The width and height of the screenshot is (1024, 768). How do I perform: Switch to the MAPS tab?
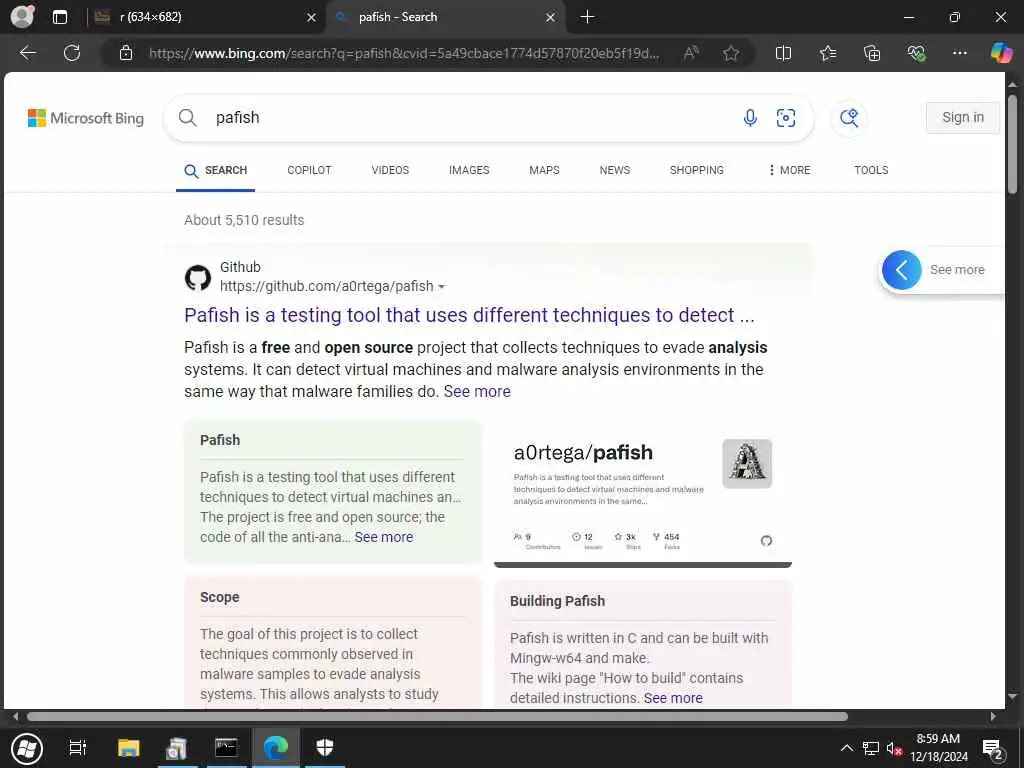544,170
